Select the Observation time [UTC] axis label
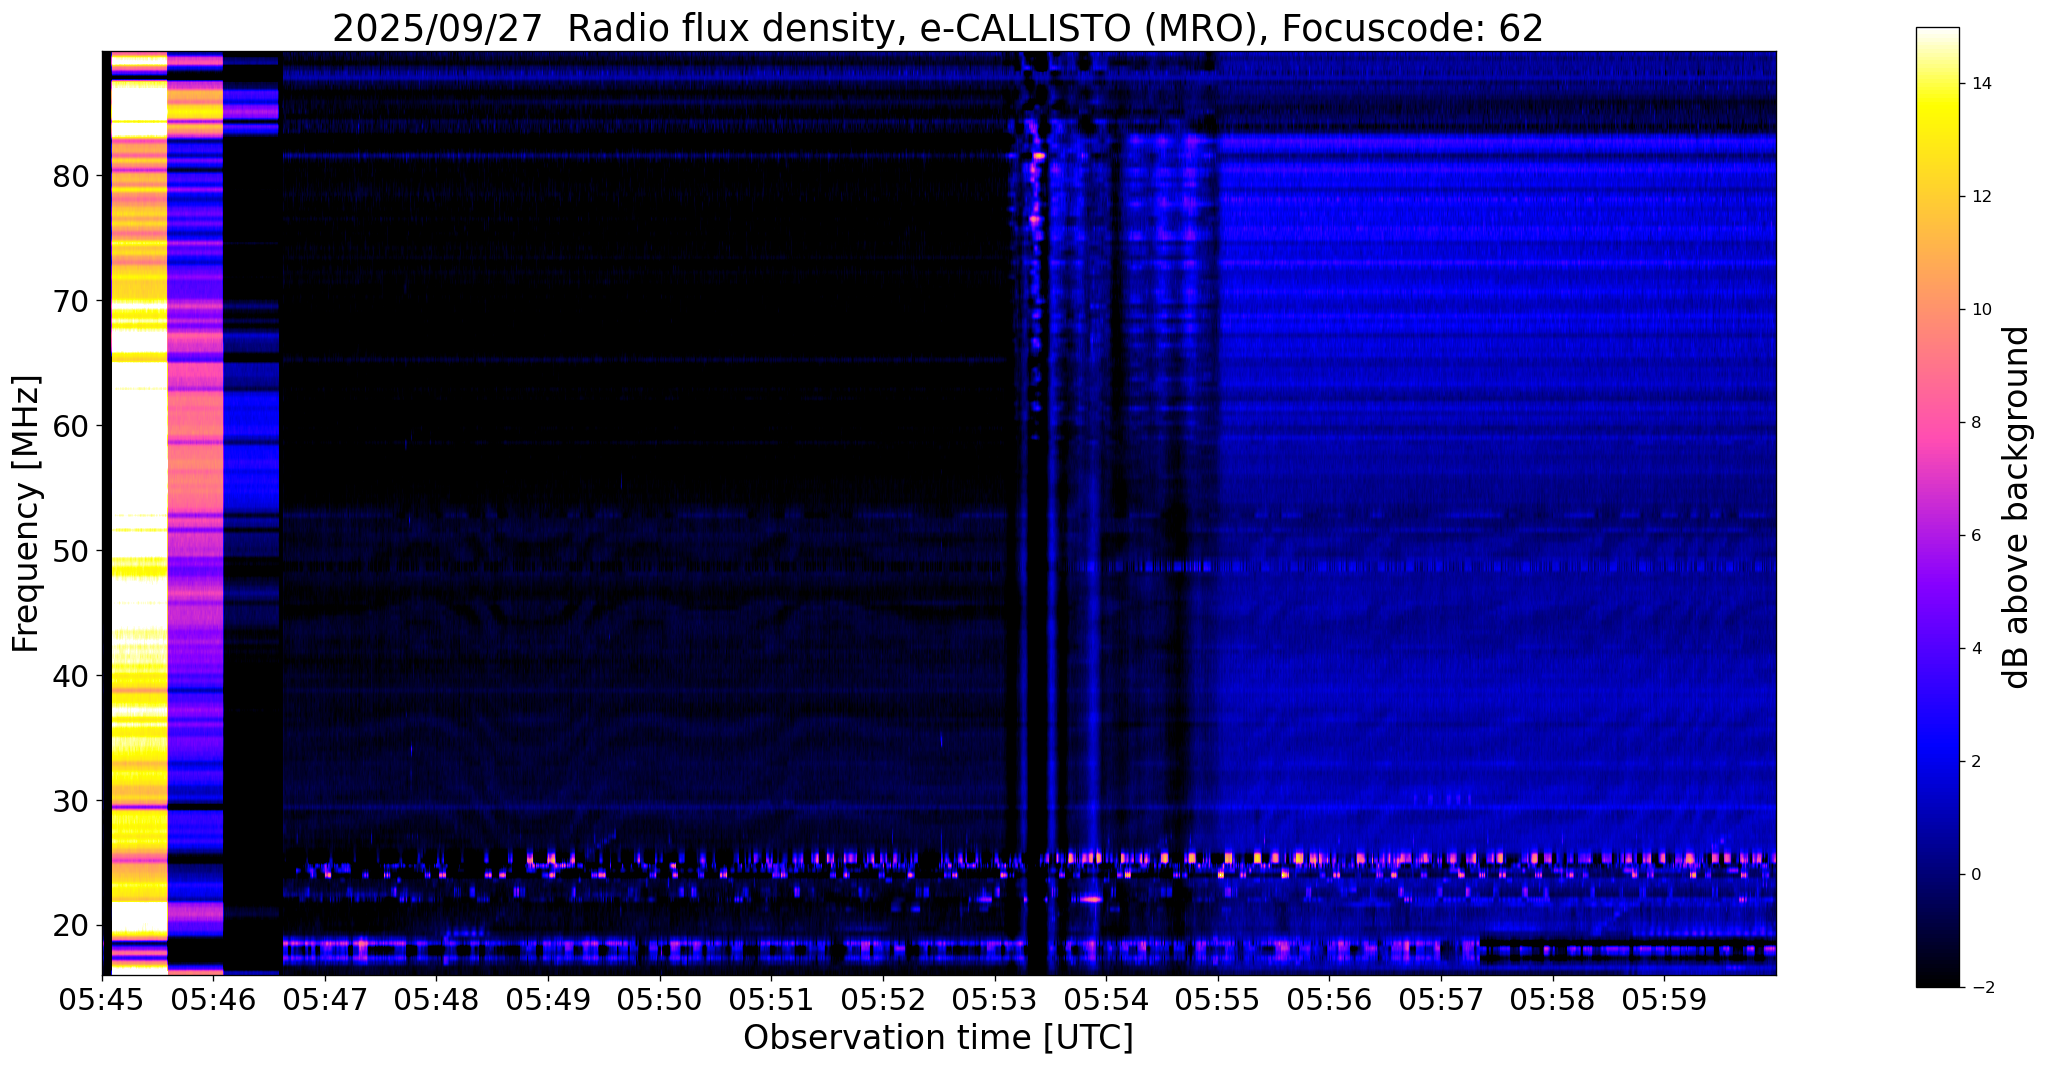This screenshot has width=2047, height=1067. [x=938, y=1038]
